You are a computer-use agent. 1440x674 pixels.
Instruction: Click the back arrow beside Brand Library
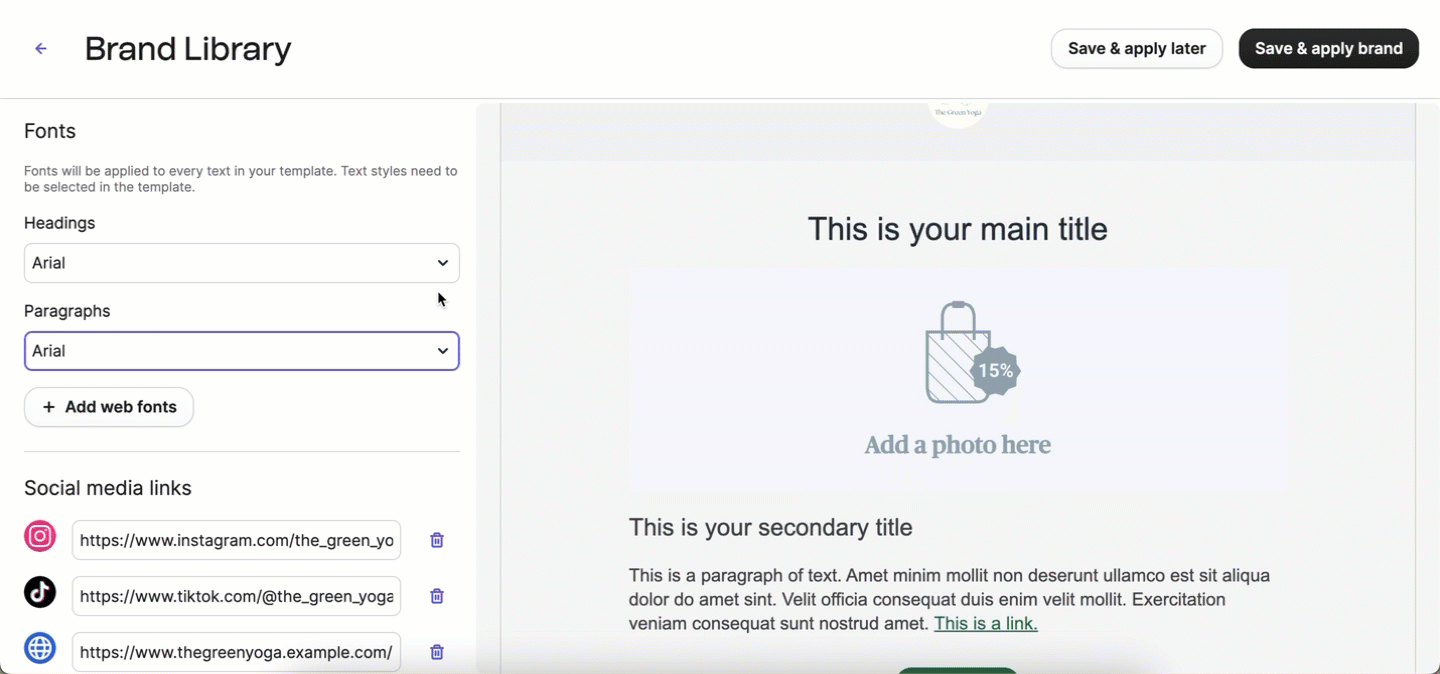click(x=41, y=48)
